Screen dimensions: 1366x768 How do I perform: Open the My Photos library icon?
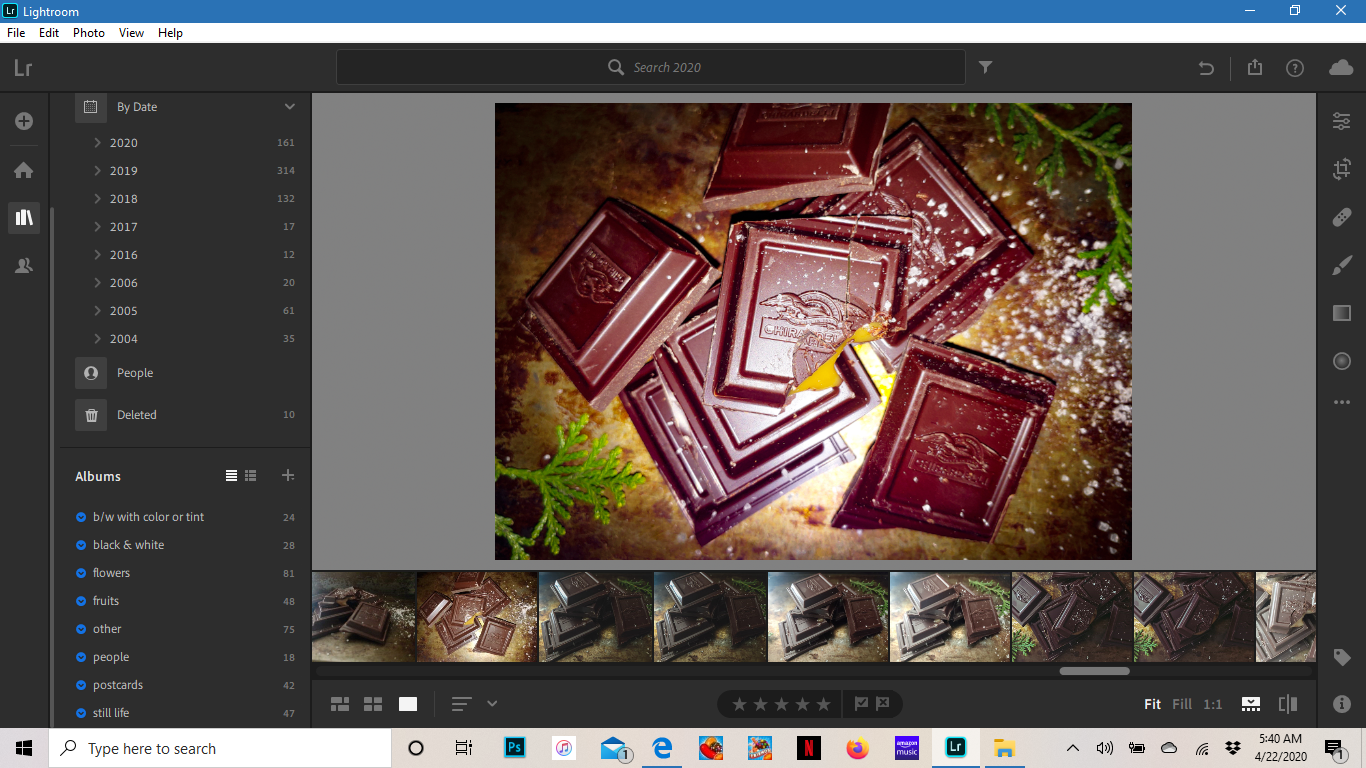tap(24, 217)
